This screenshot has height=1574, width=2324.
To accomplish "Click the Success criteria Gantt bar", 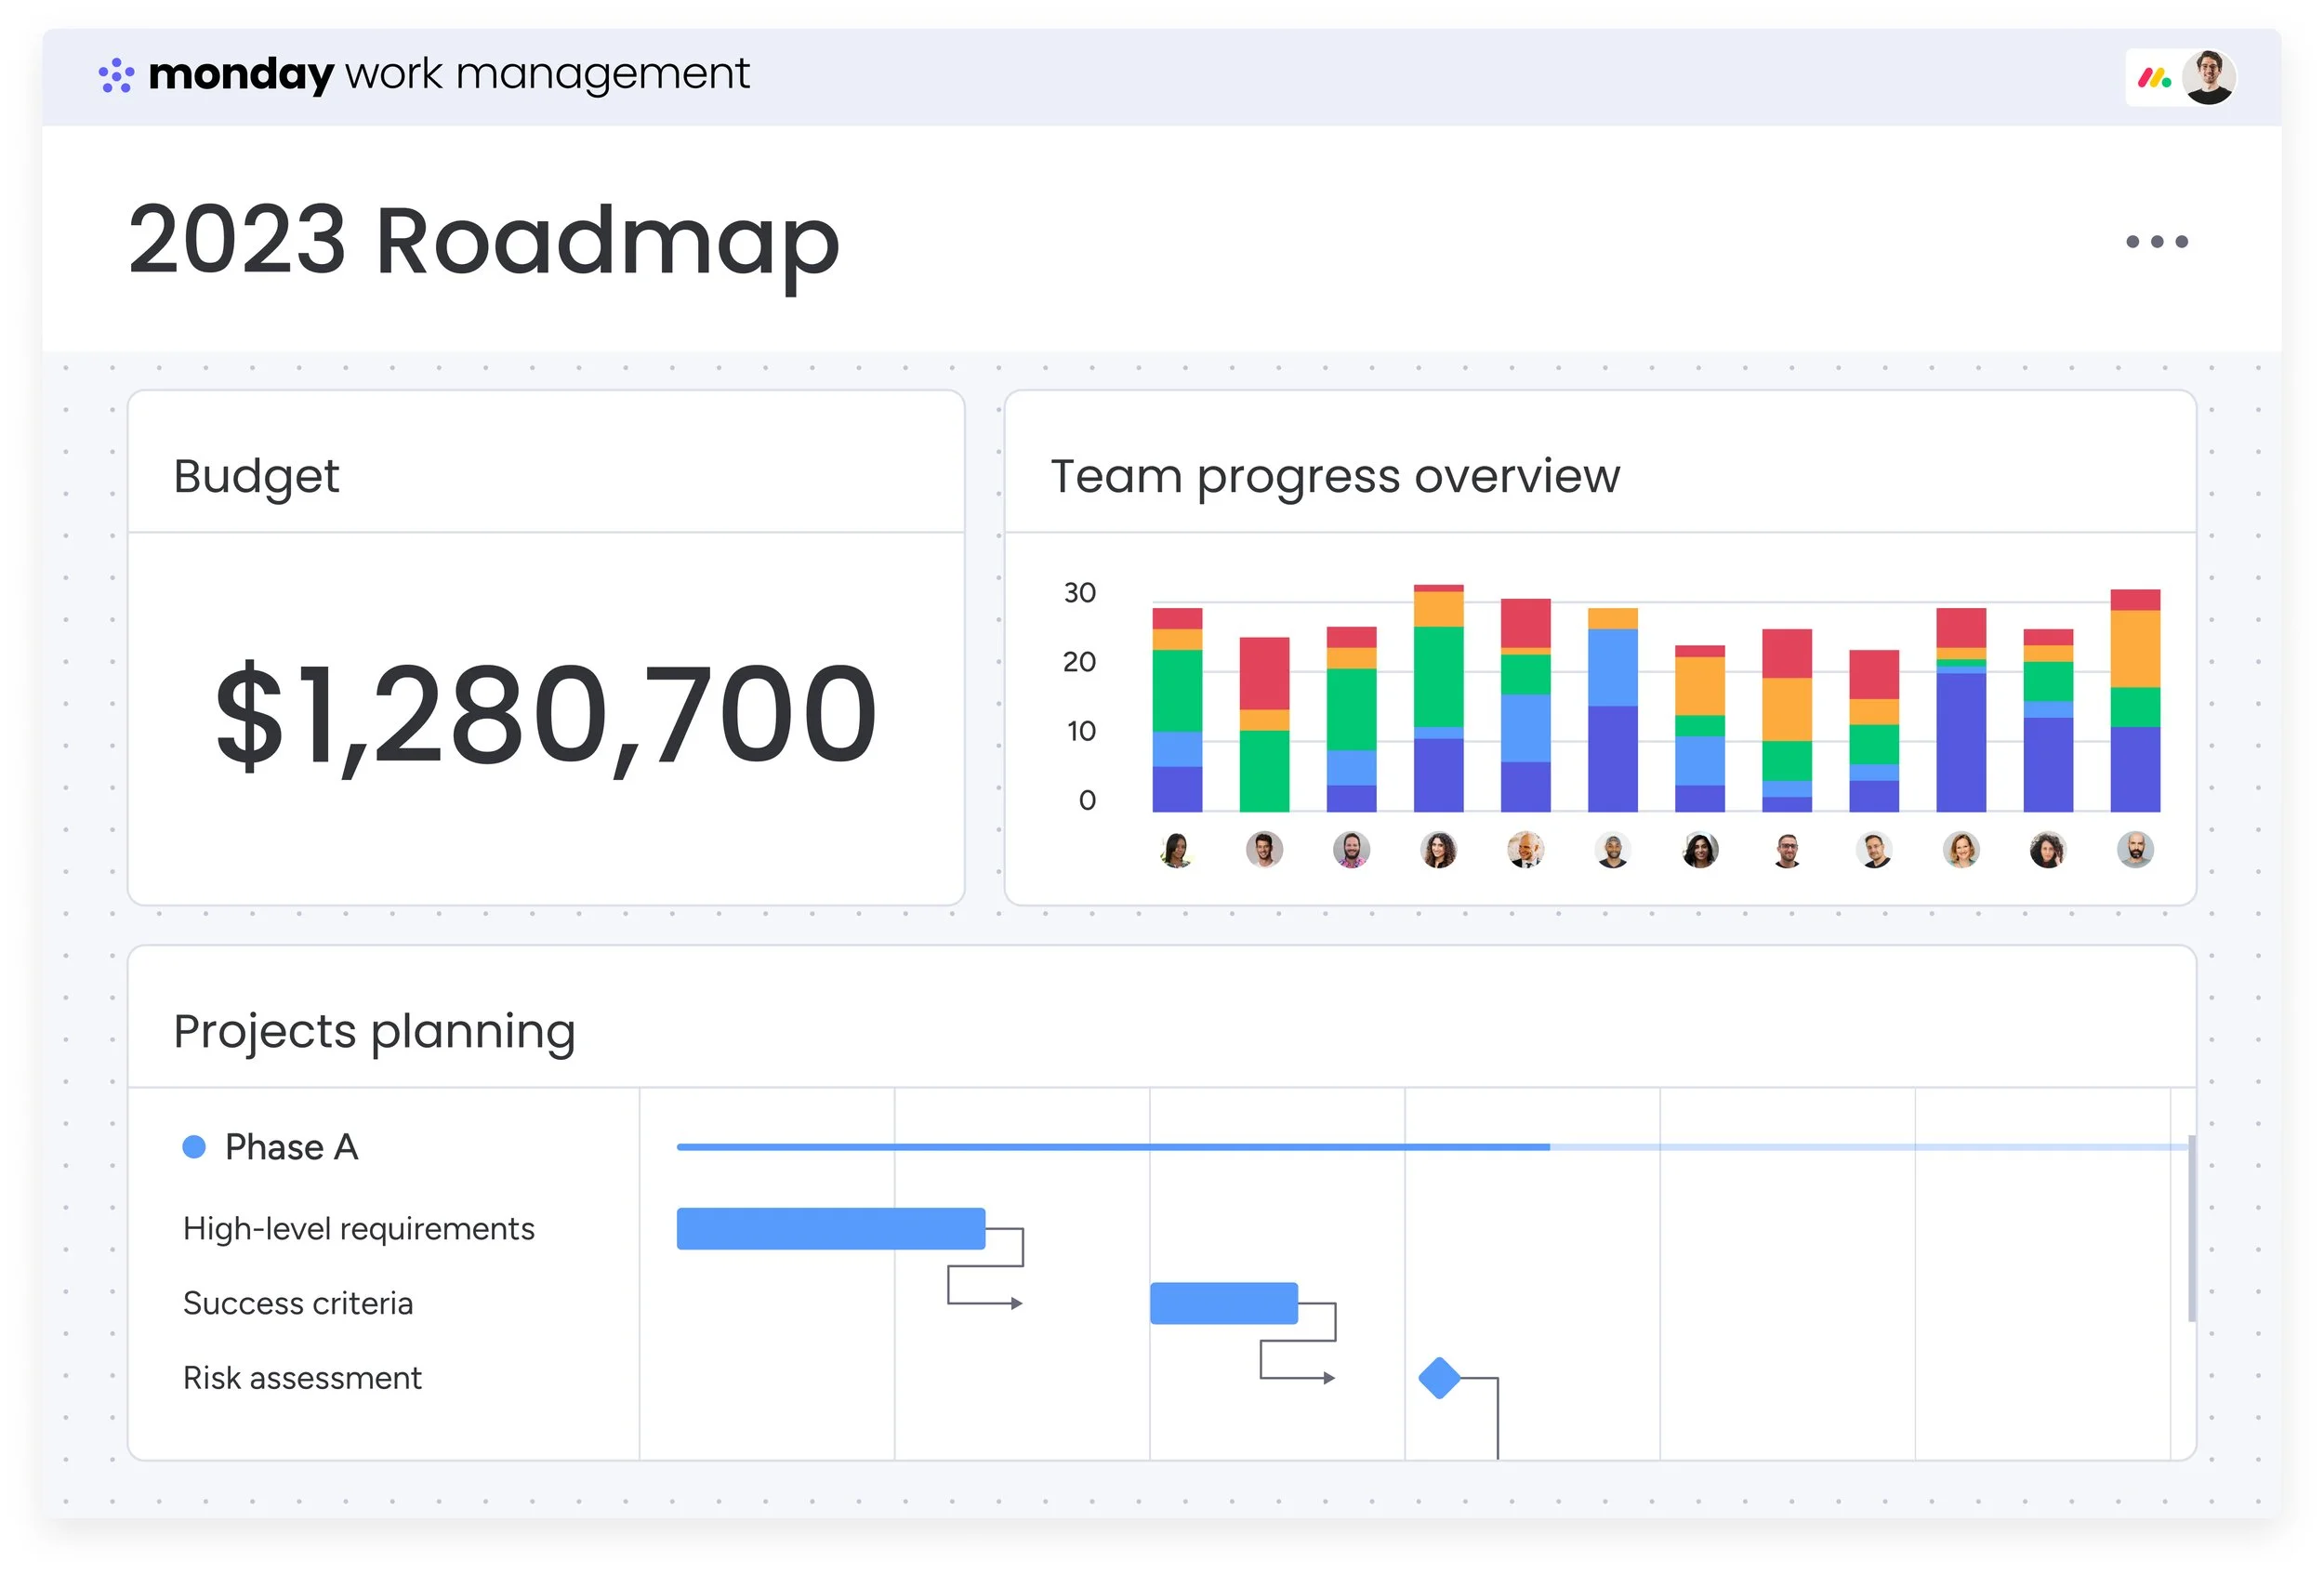I will [1223, 1302].
